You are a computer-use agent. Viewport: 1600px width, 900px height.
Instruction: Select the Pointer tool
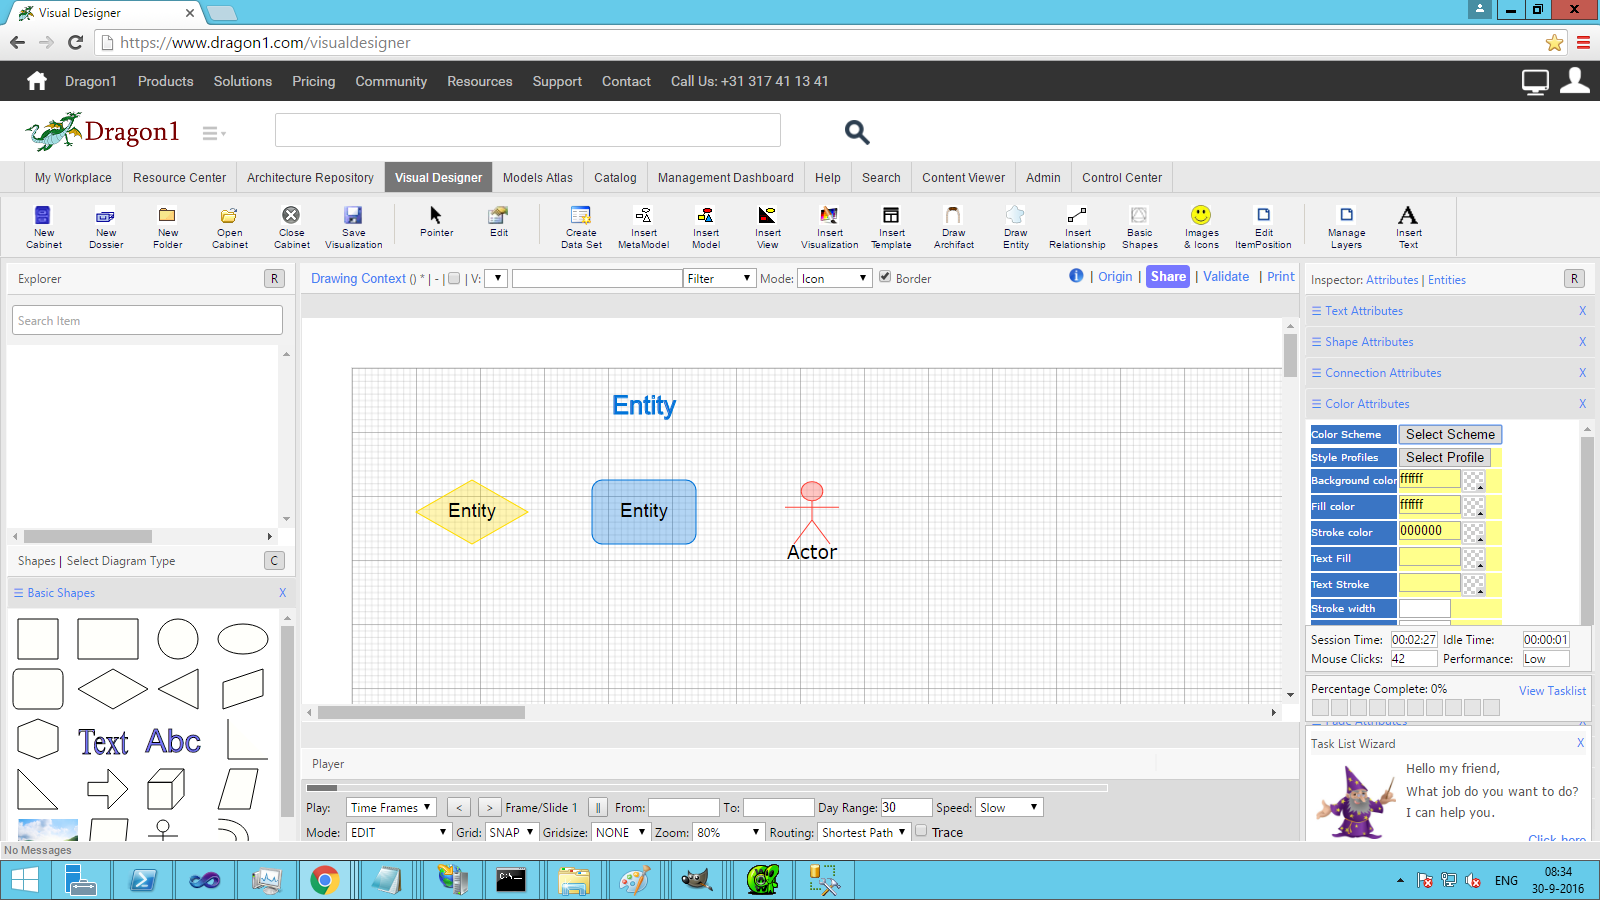pyautogui.click(x=436, y=221)
